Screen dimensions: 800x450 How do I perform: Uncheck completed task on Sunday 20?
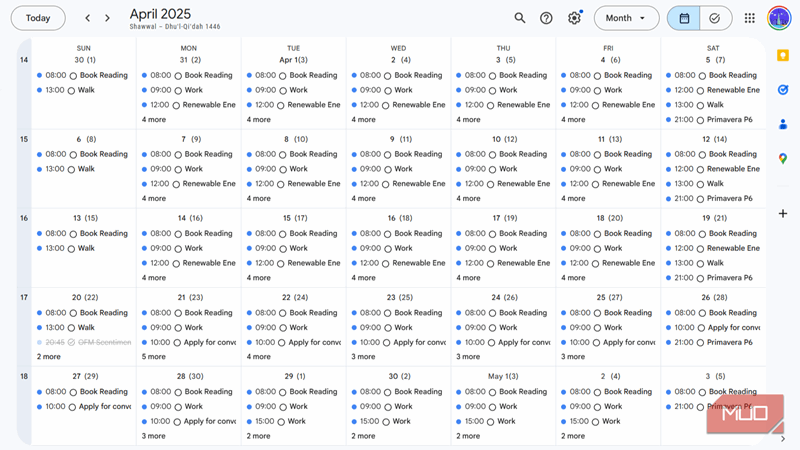point(72,342)
